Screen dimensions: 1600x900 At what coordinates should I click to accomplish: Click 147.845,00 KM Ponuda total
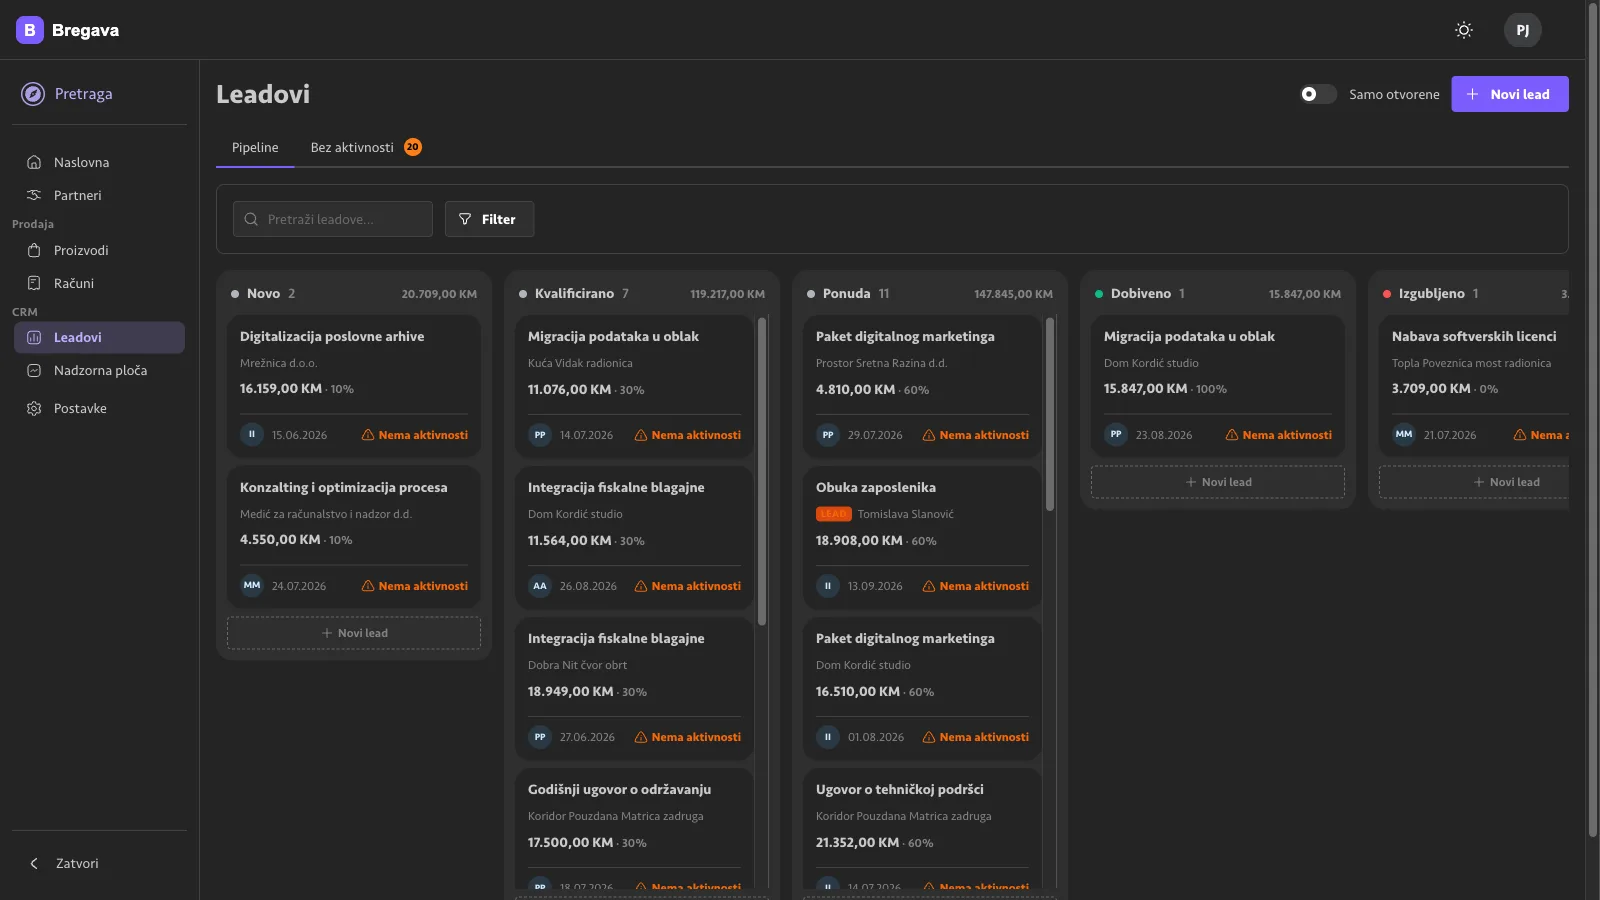(x=1013, y=294)
